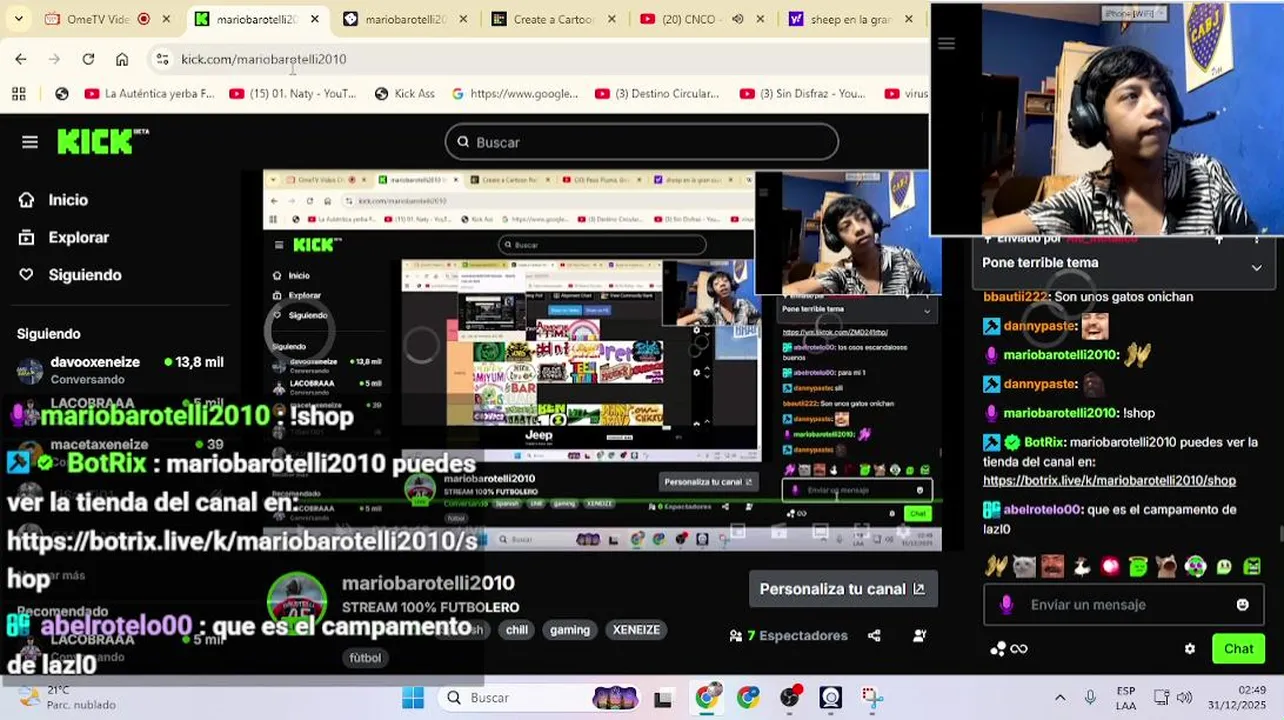The image size is (1284, 720).
Task: Click the Enviar un mensaje chat input
Action: 1124,605
